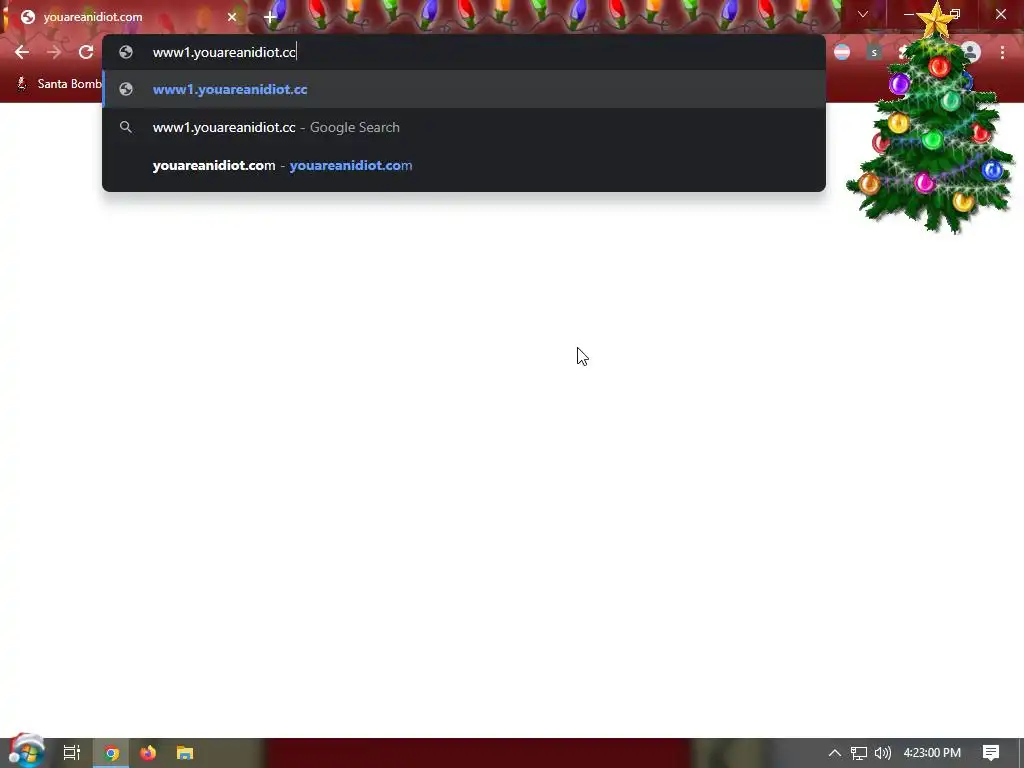Reload the page with the refresh icon
This screenshot has width=1024, height=768.
click(x=86, y=52)
